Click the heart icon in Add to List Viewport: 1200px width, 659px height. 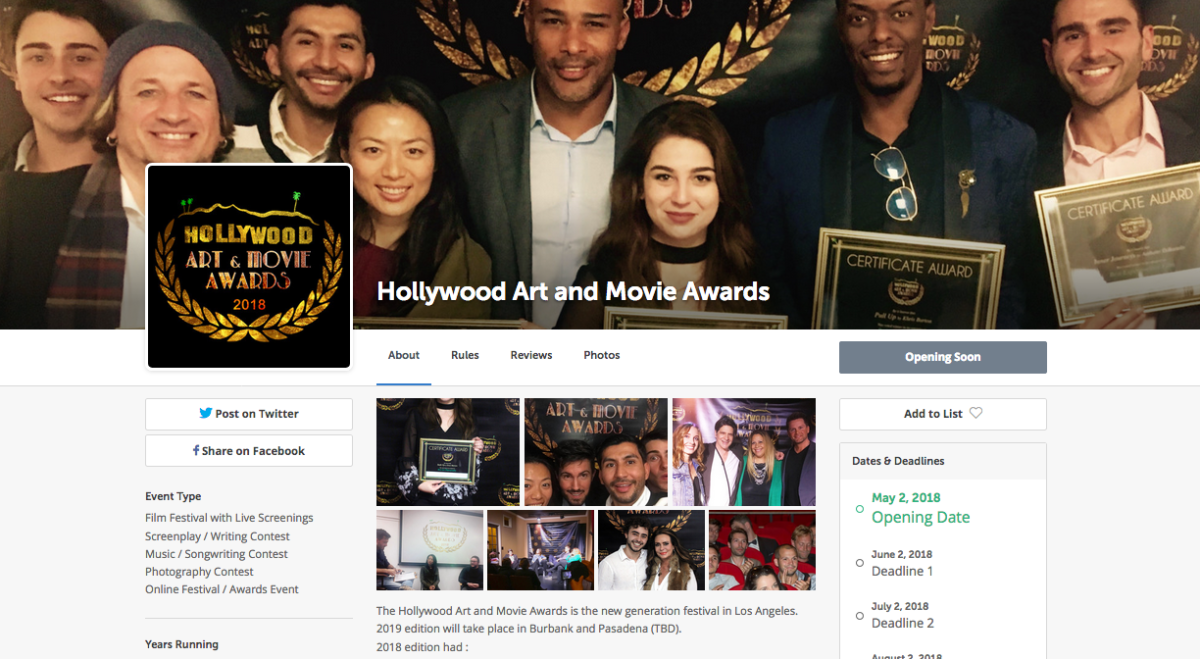coord(976,413)
